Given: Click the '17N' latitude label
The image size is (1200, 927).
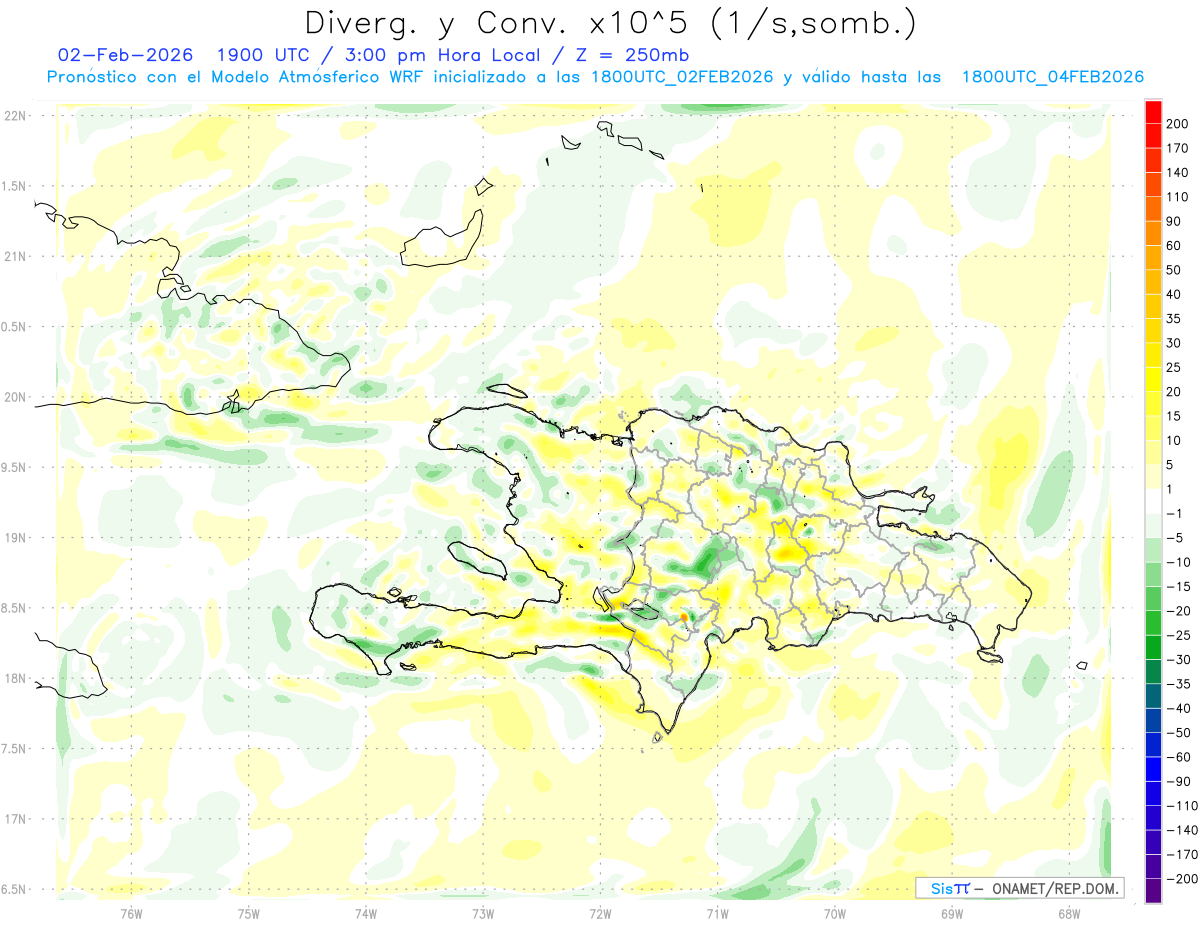Looking at the screenshot, I should pyautogui.click(x=15, y=819).
